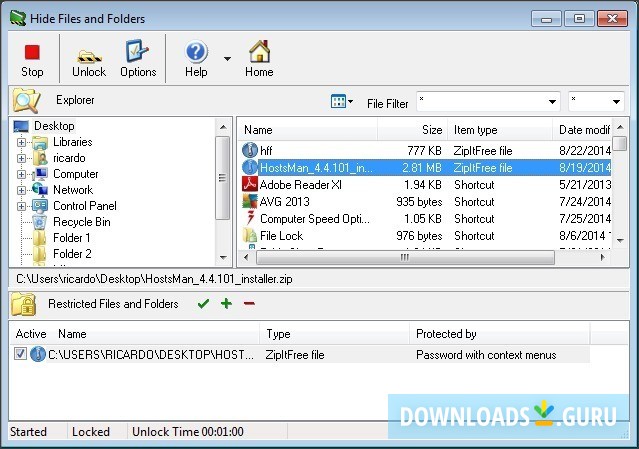Click the Protected by column header
Screen dimensions: 639x449
(x=500, y=334)
